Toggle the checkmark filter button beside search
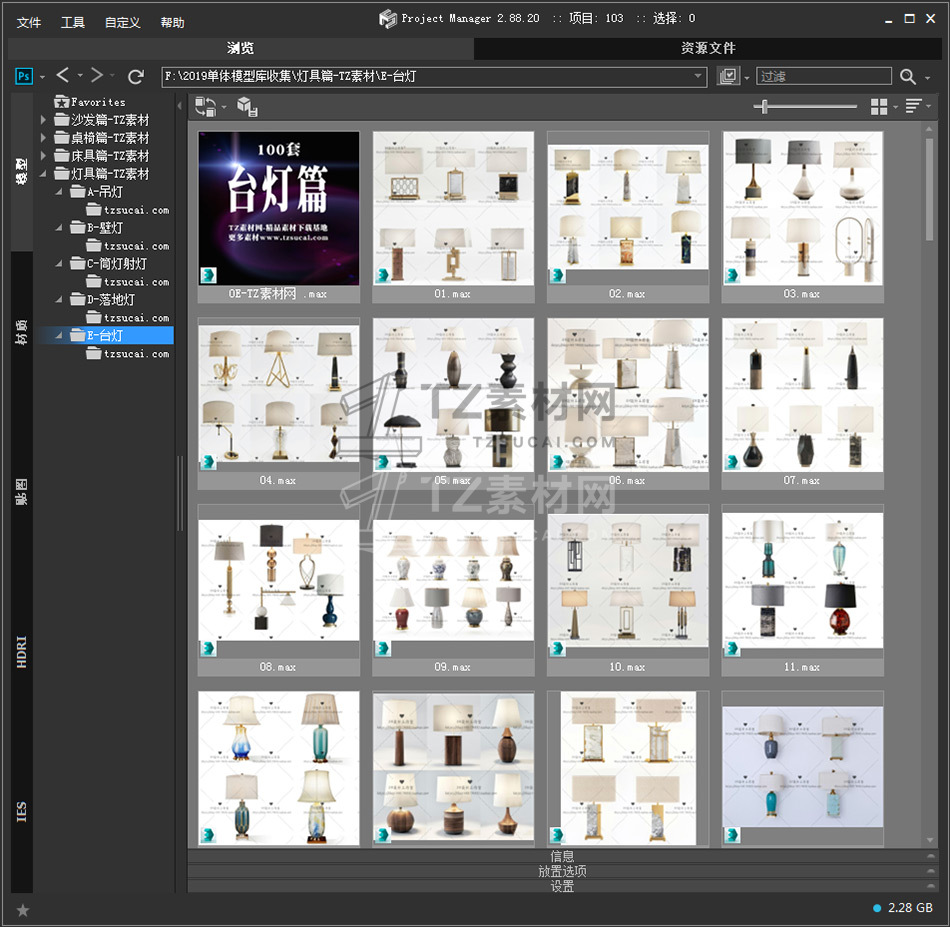The height and width of the screenshot is (927, 950). pyautogui.click(x=728, y=76)
